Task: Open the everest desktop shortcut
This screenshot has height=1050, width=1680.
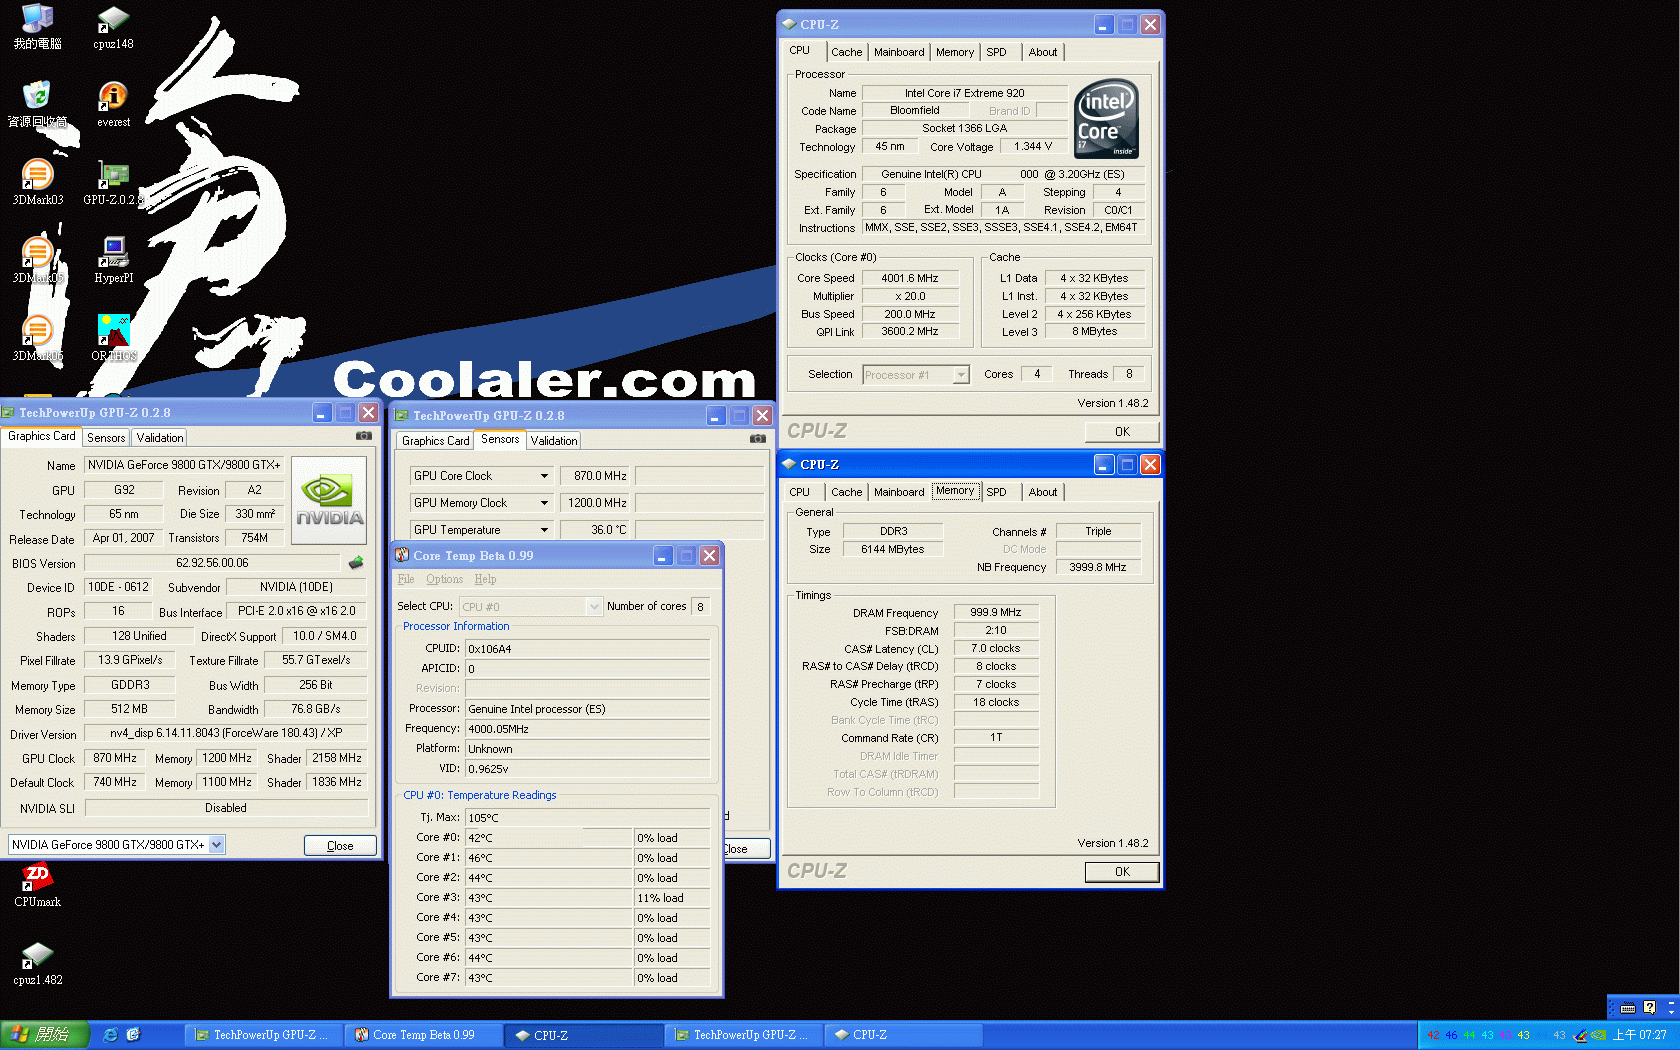Action: click(x=113, y=97)
